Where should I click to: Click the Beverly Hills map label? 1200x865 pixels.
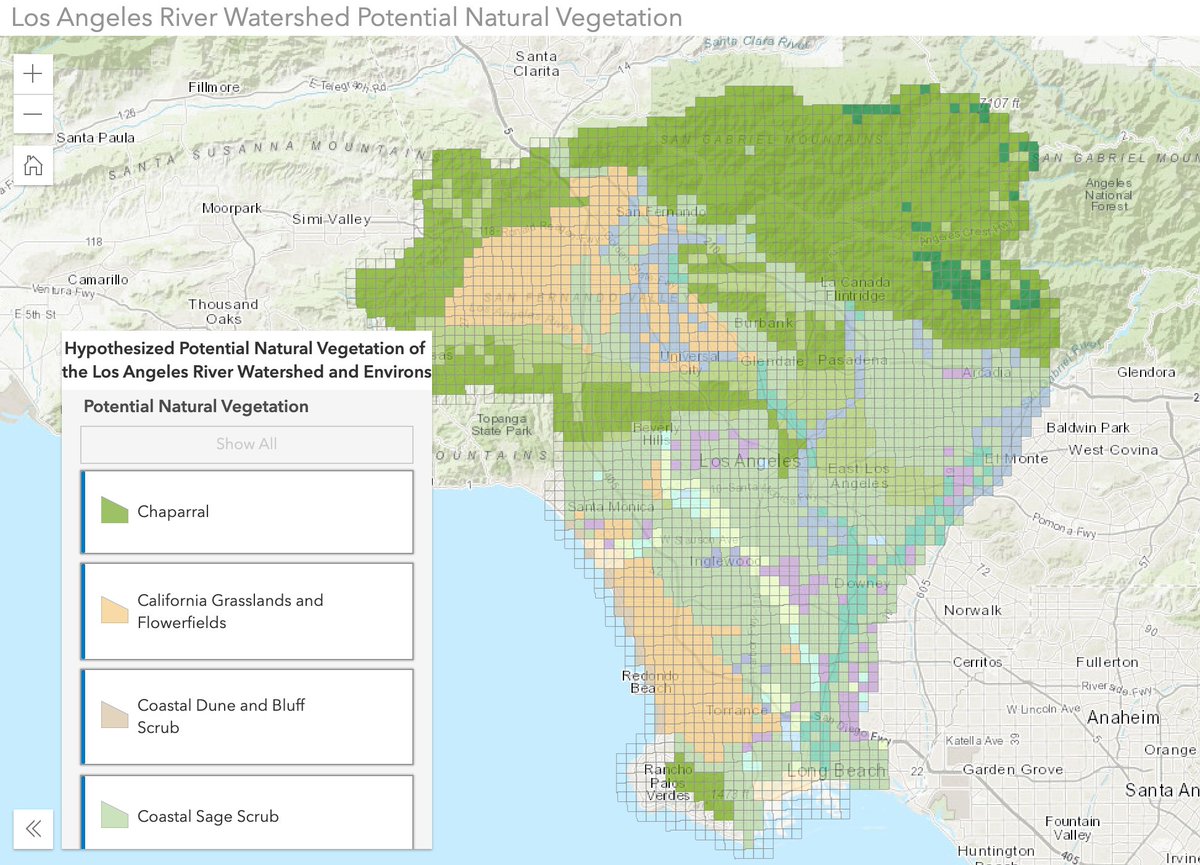655,434
